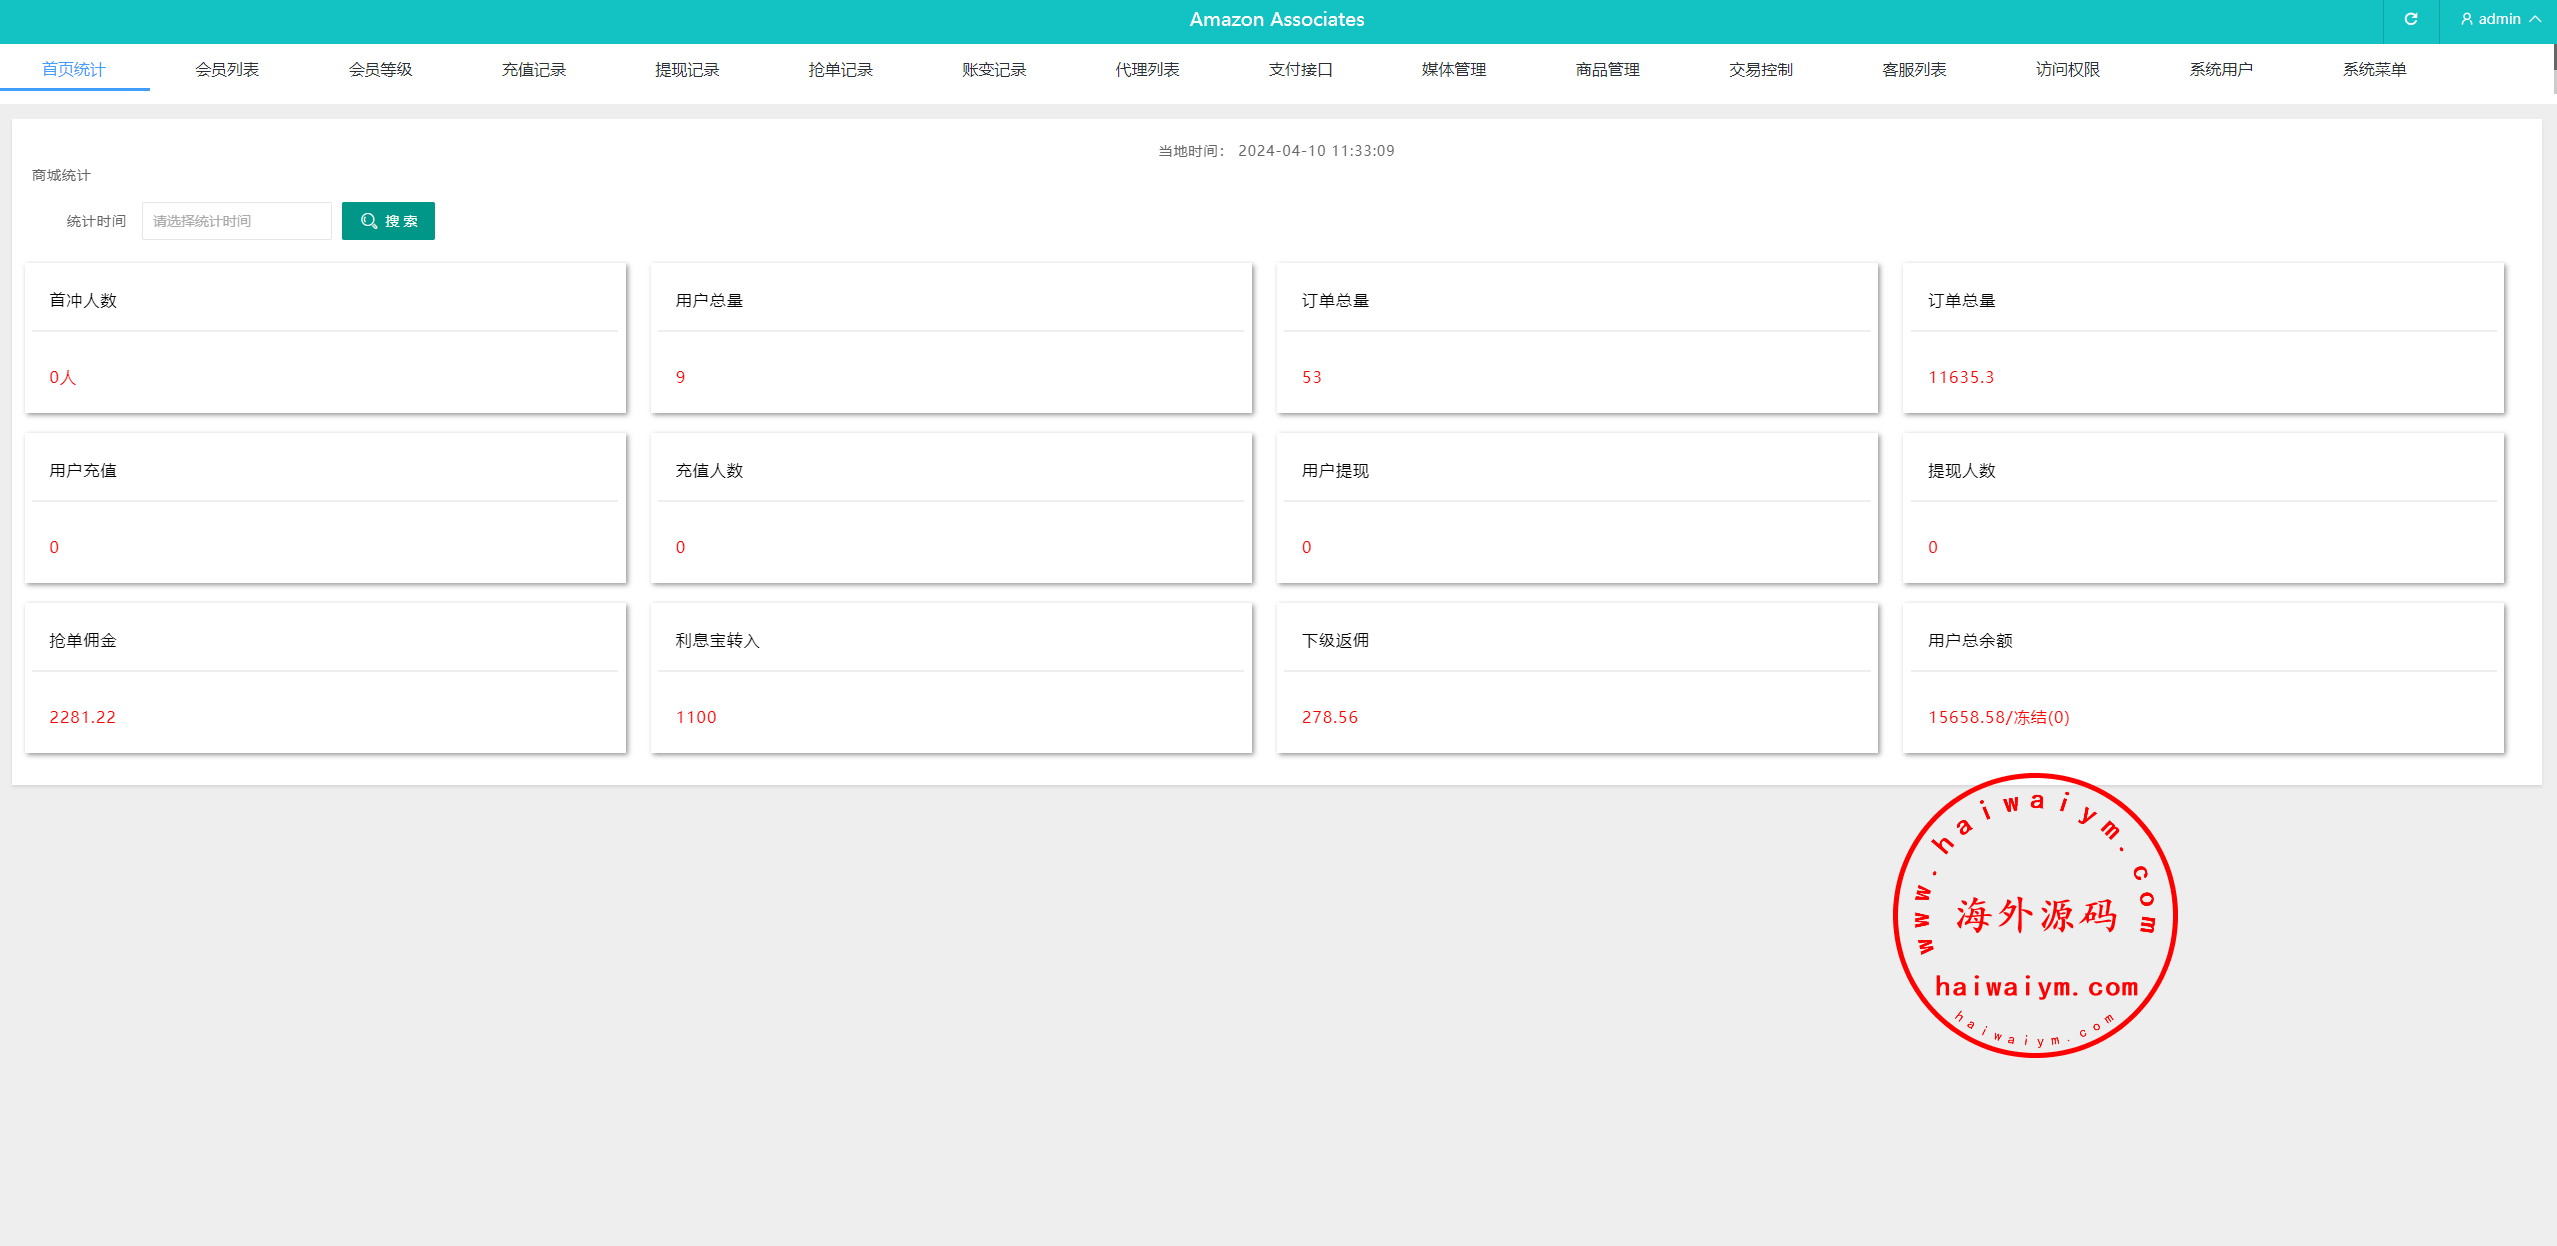Screen dimensions: 2557x1246
Task: Click the admin user avatar icon
Action: tap(2466, 19)
